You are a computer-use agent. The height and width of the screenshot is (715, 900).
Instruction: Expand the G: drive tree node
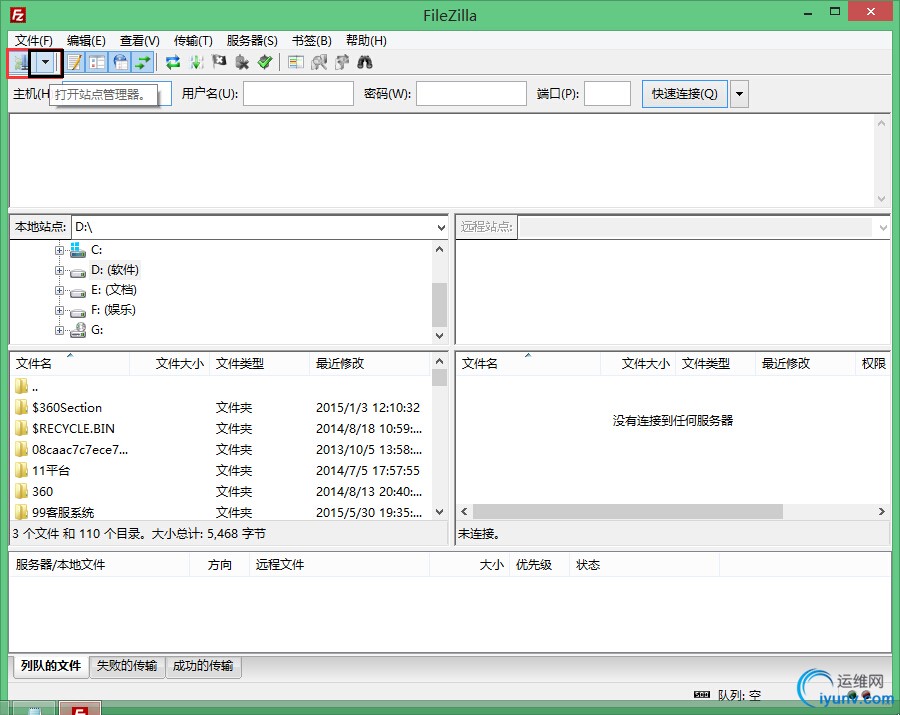pos(59,330)
